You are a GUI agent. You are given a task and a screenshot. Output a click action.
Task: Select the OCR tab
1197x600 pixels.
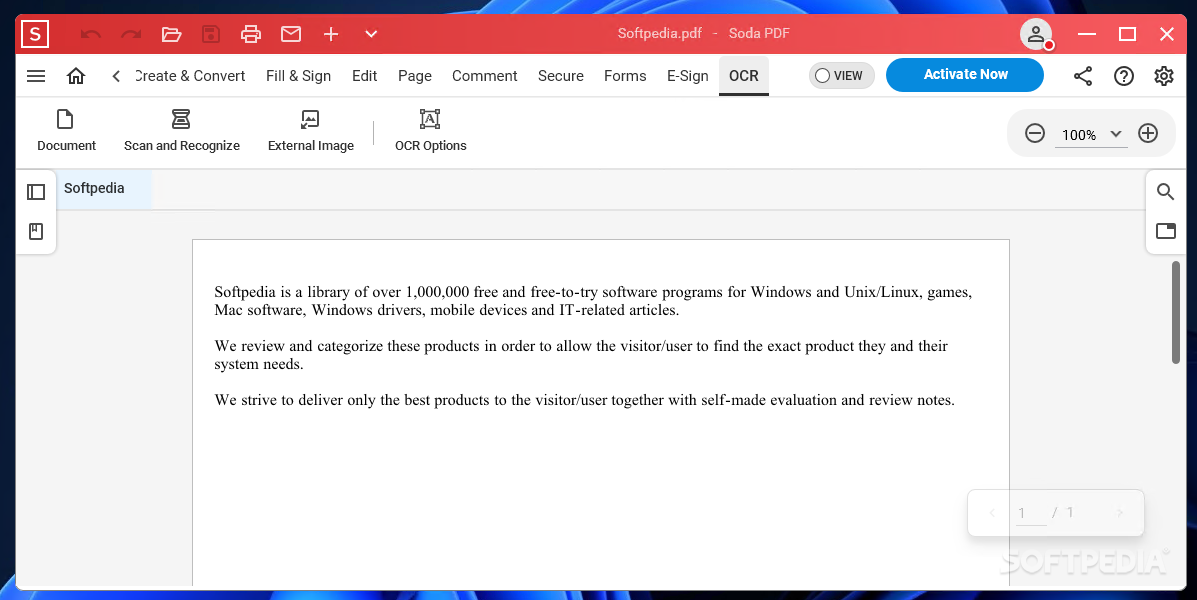coord(744,76)
